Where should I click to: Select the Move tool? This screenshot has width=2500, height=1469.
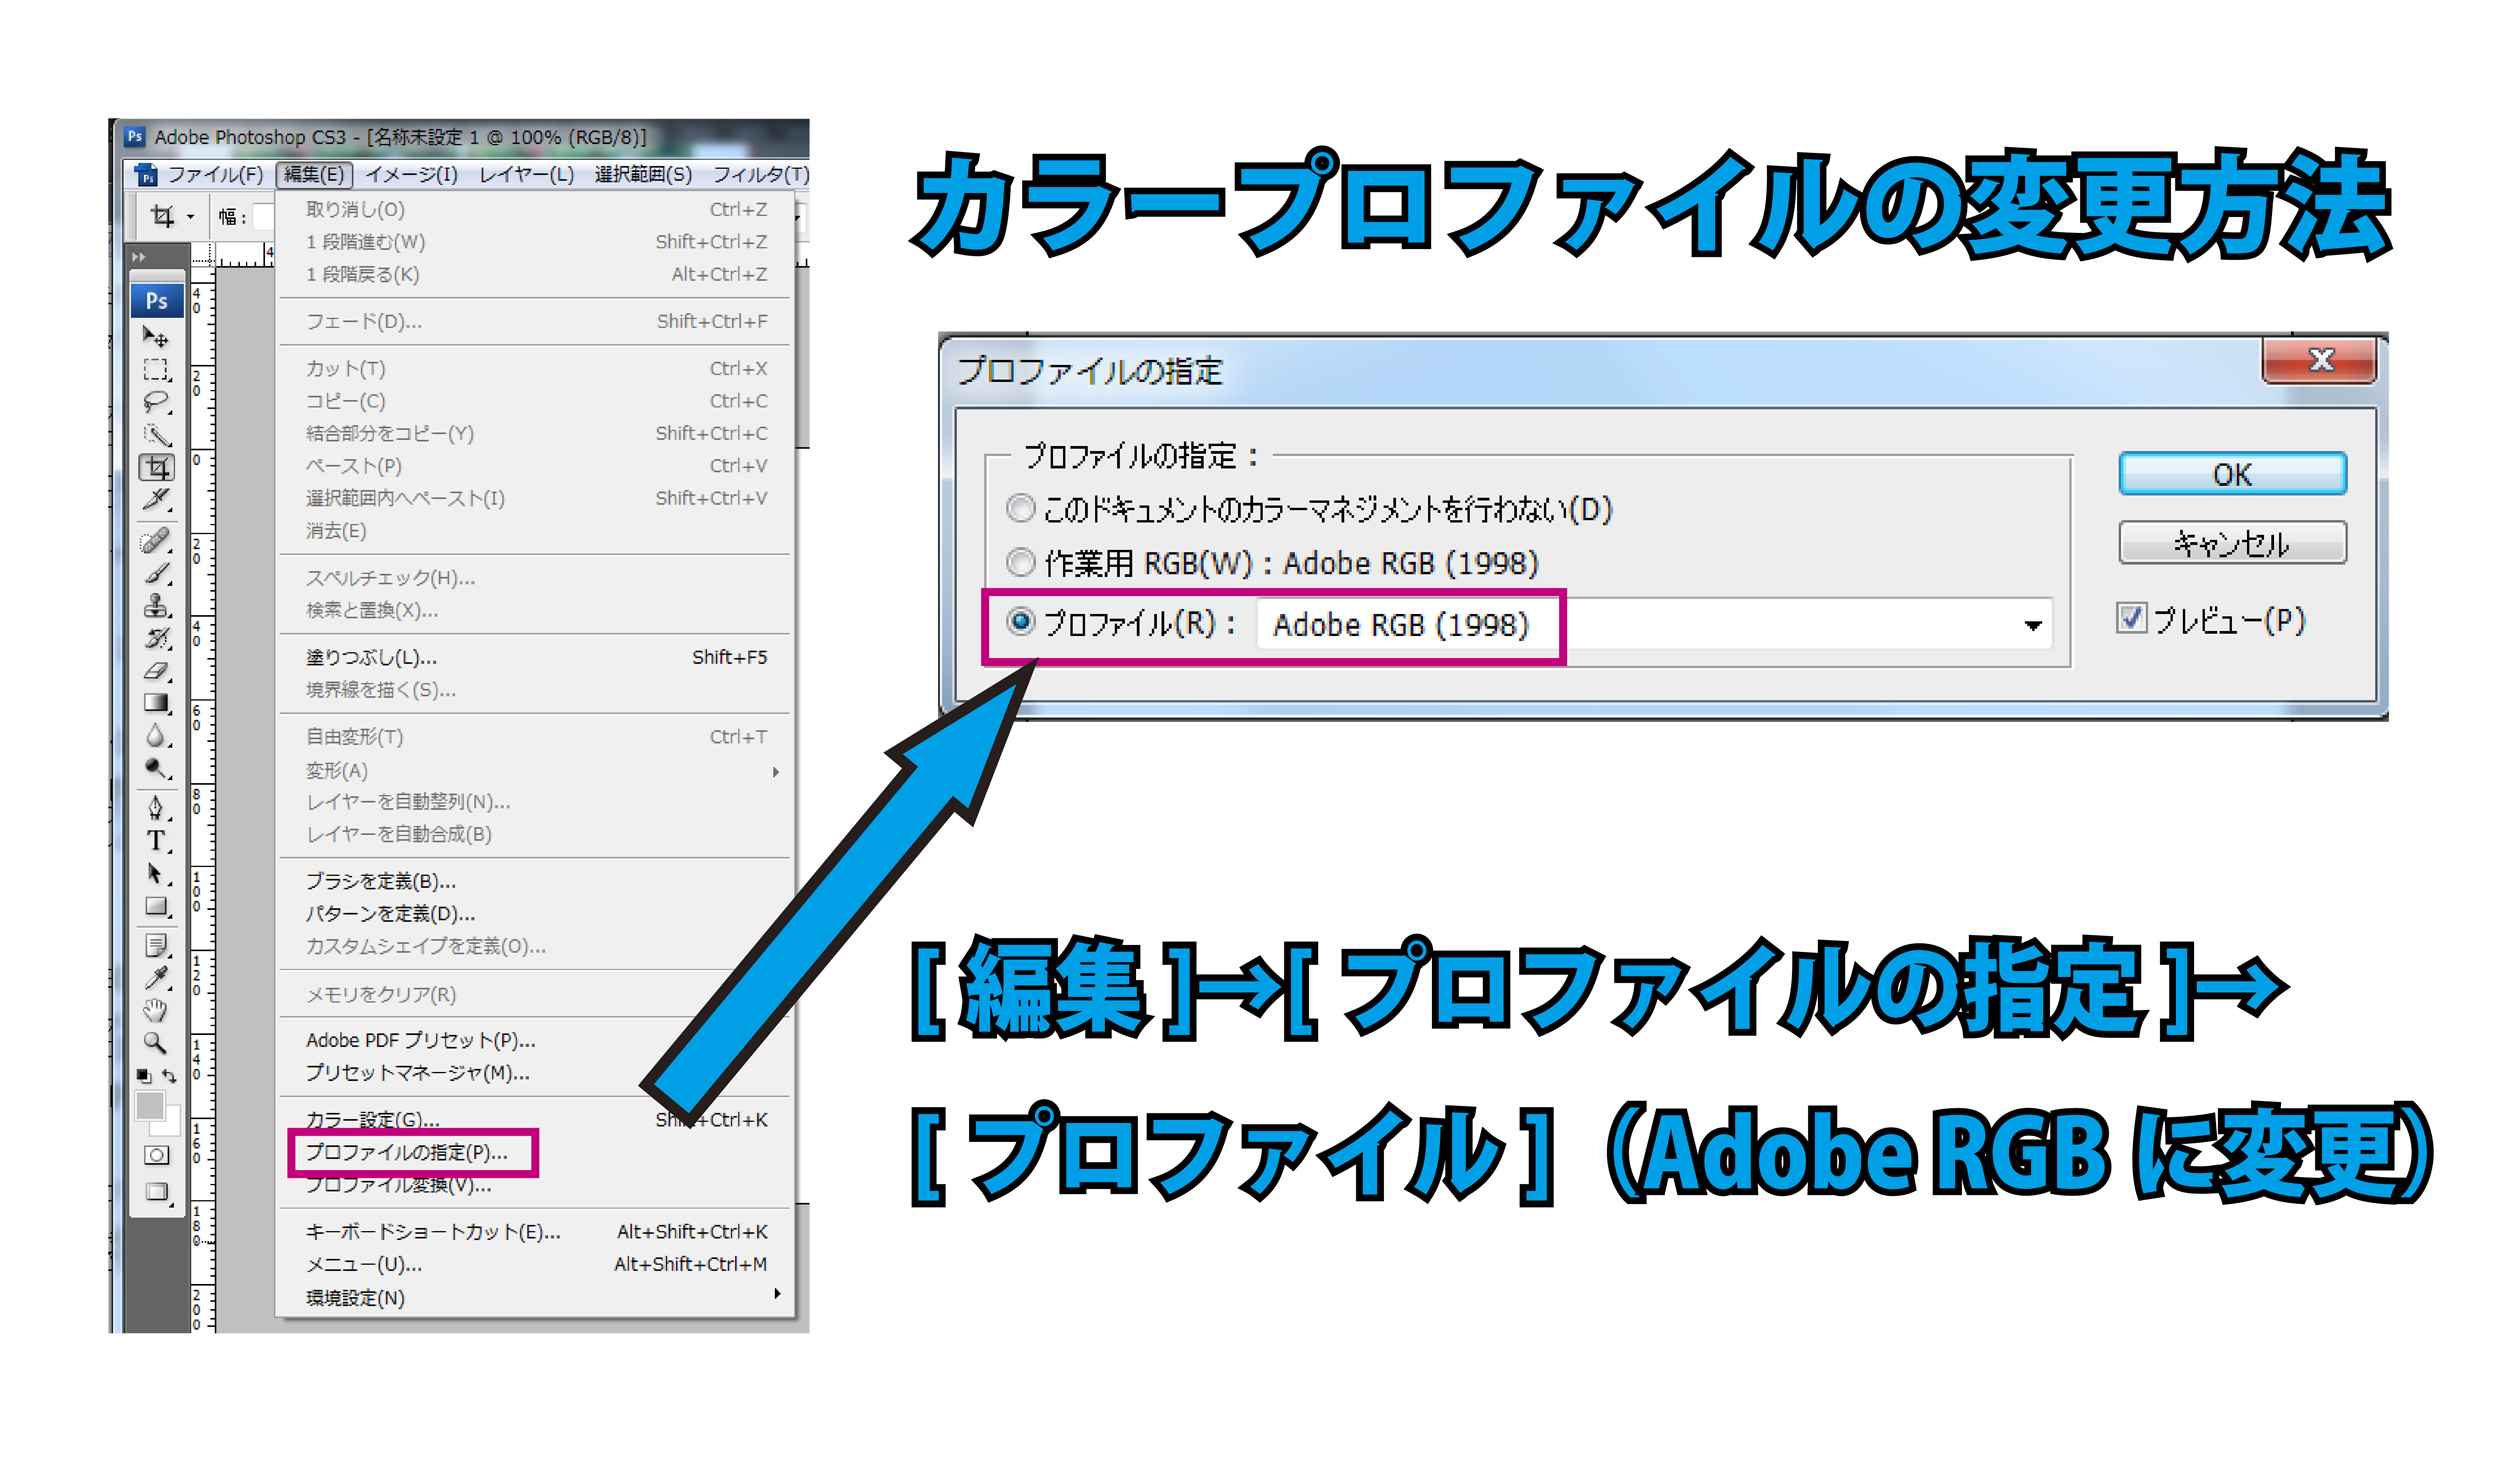pyautogui.click(x=155, y=337)
